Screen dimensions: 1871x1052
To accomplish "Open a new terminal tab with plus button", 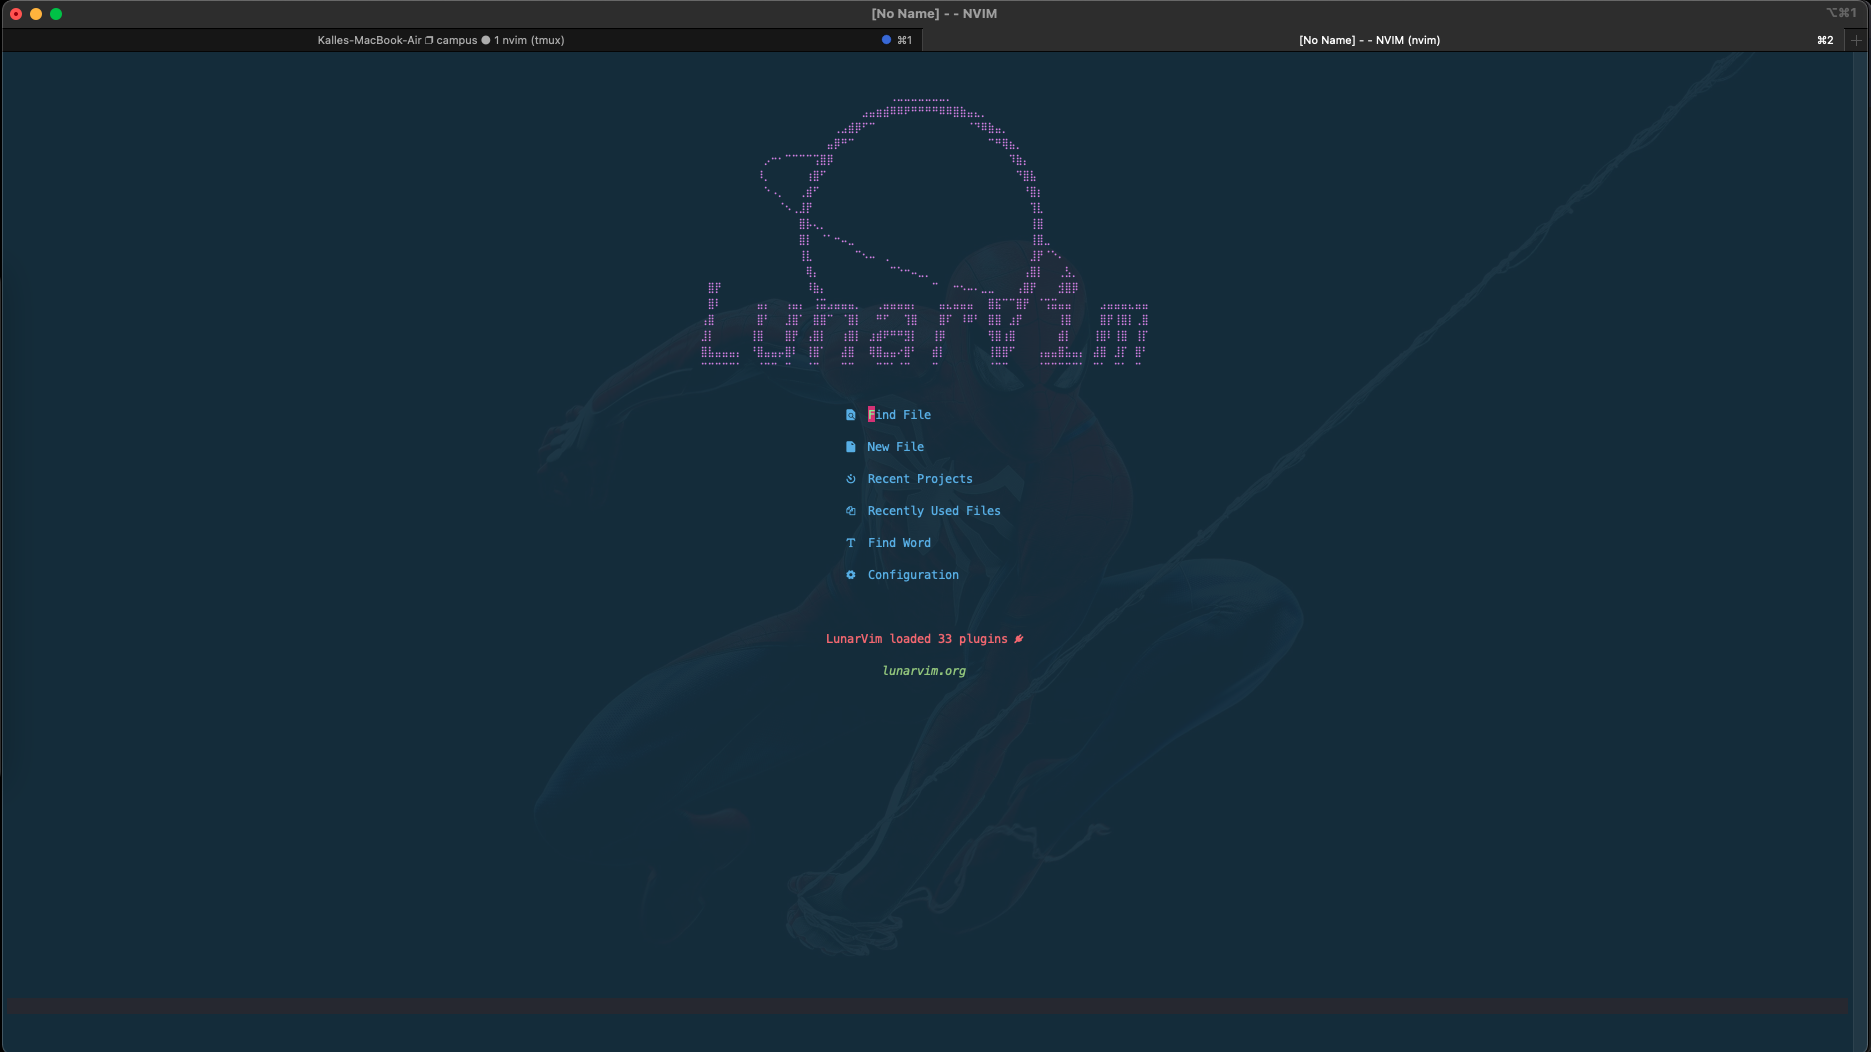I will [x=1857, y=40].
